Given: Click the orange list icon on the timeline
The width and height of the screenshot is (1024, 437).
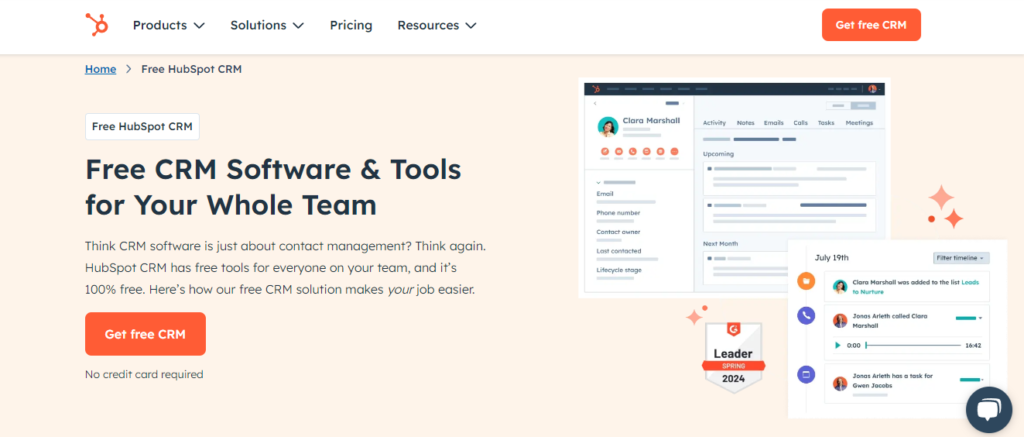Looking at the screenshot, I should 807,282.
